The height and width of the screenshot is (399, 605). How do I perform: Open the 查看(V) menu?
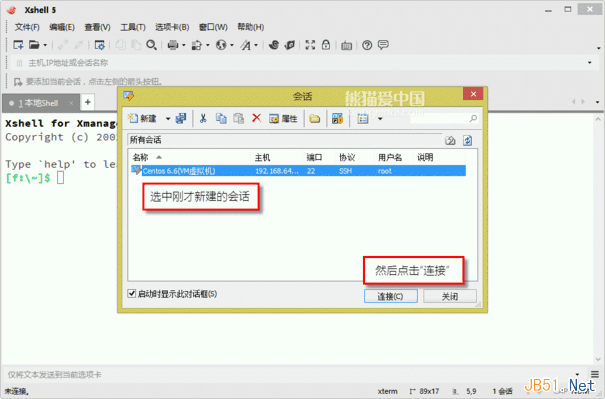tap(97, 27)
